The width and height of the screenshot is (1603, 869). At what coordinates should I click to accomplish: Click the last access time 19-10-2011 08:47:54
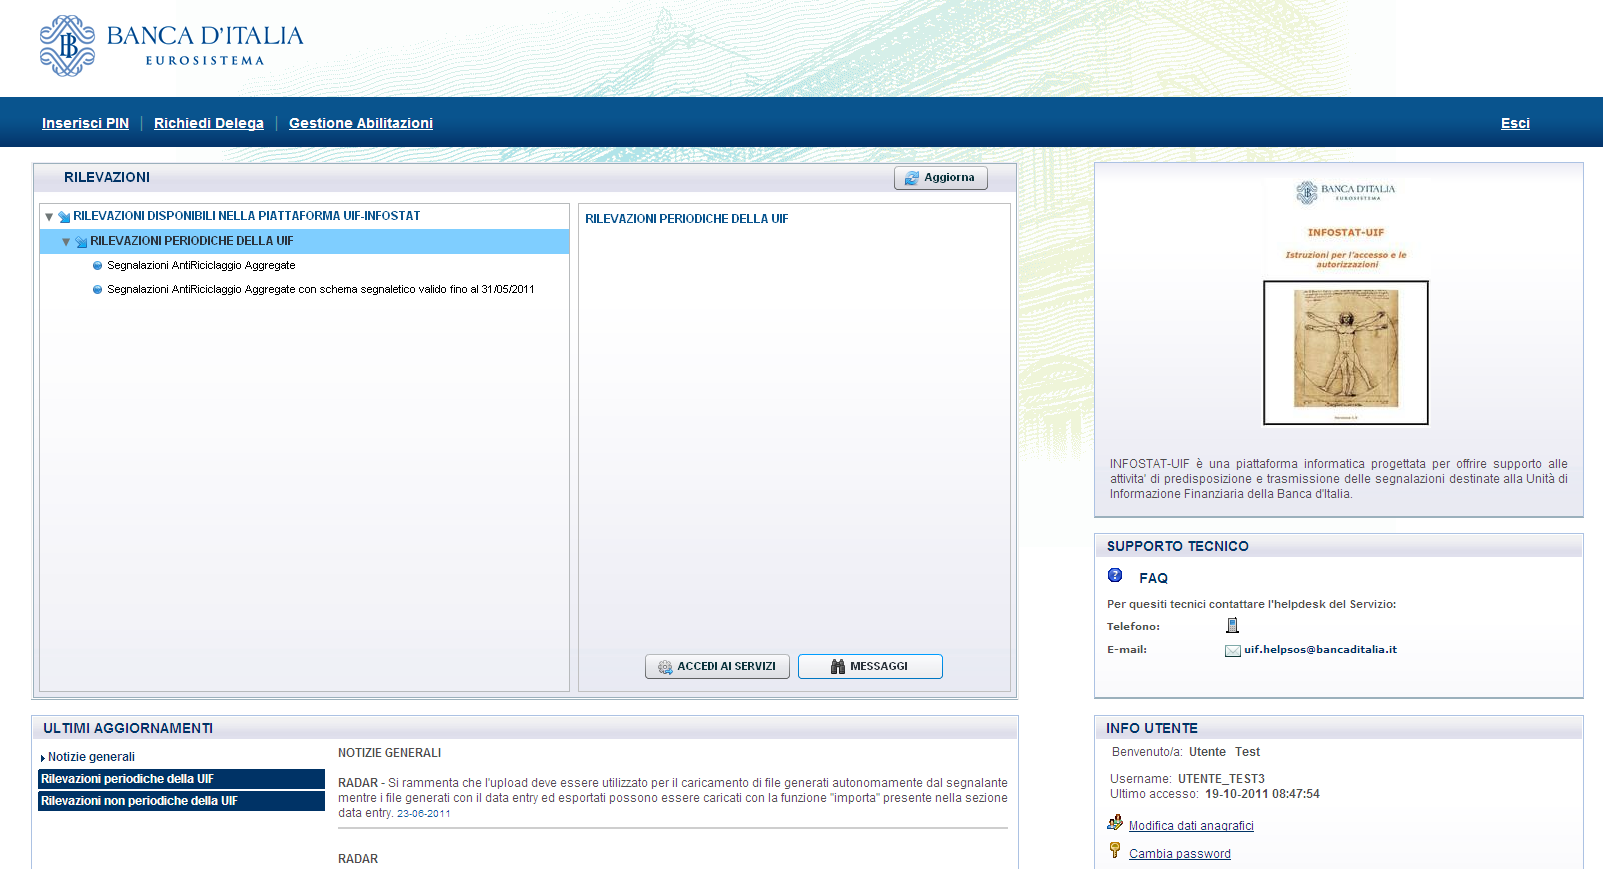click(x=1262, y=794)
